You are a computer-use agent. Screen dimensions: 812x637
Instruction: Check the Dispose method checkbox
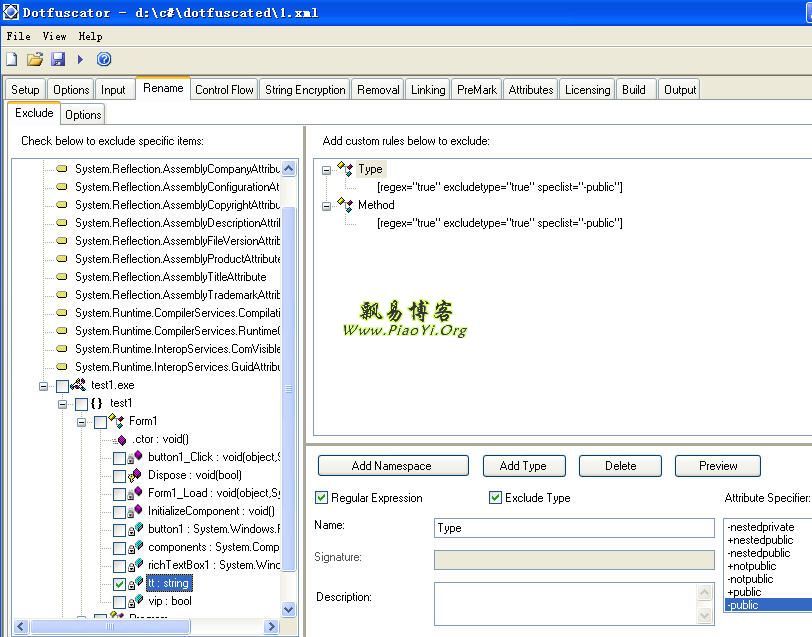click(120, 476)
